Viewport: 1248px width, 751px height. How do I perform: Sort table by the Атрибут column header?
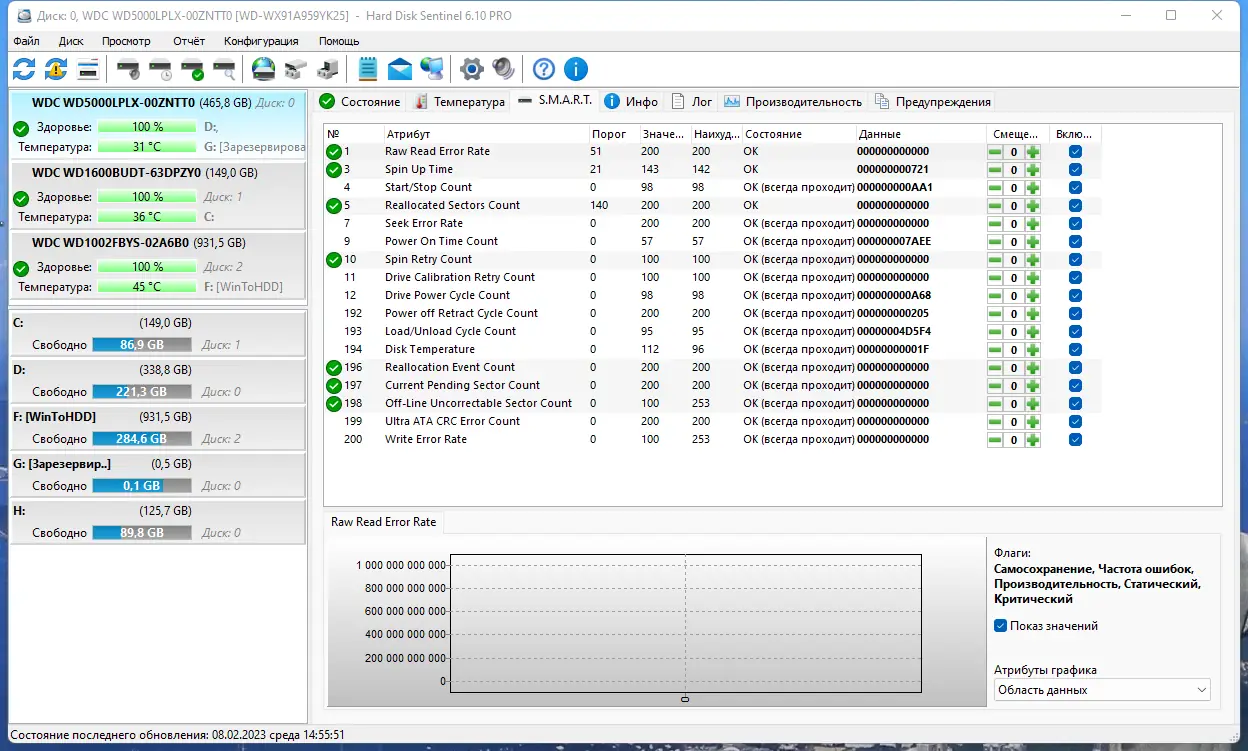(486, 134)
